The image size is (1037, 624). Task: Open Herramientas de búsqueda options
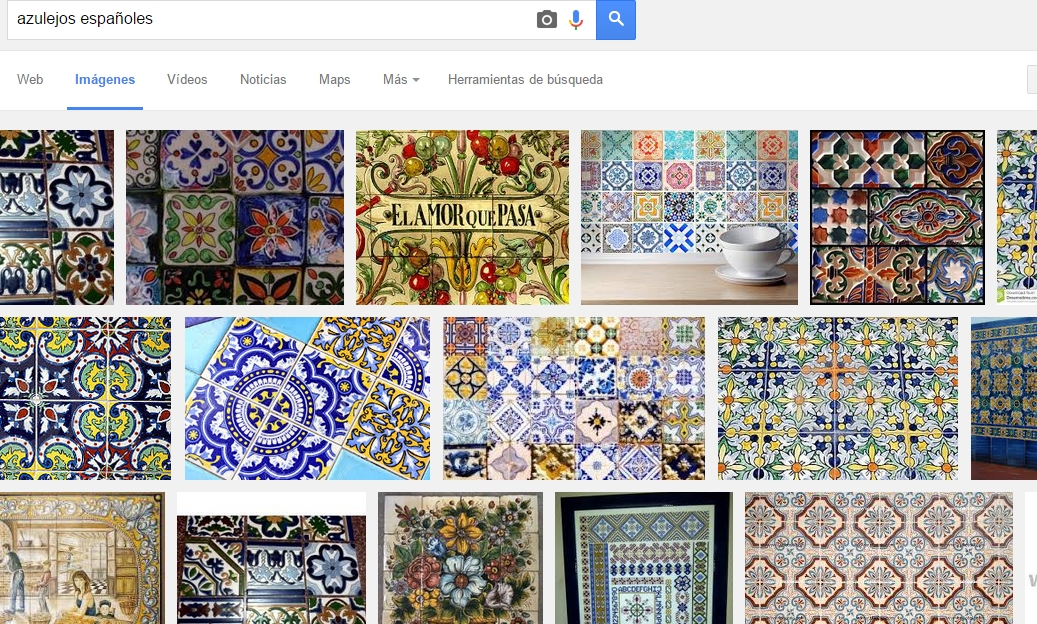point(525,79)
